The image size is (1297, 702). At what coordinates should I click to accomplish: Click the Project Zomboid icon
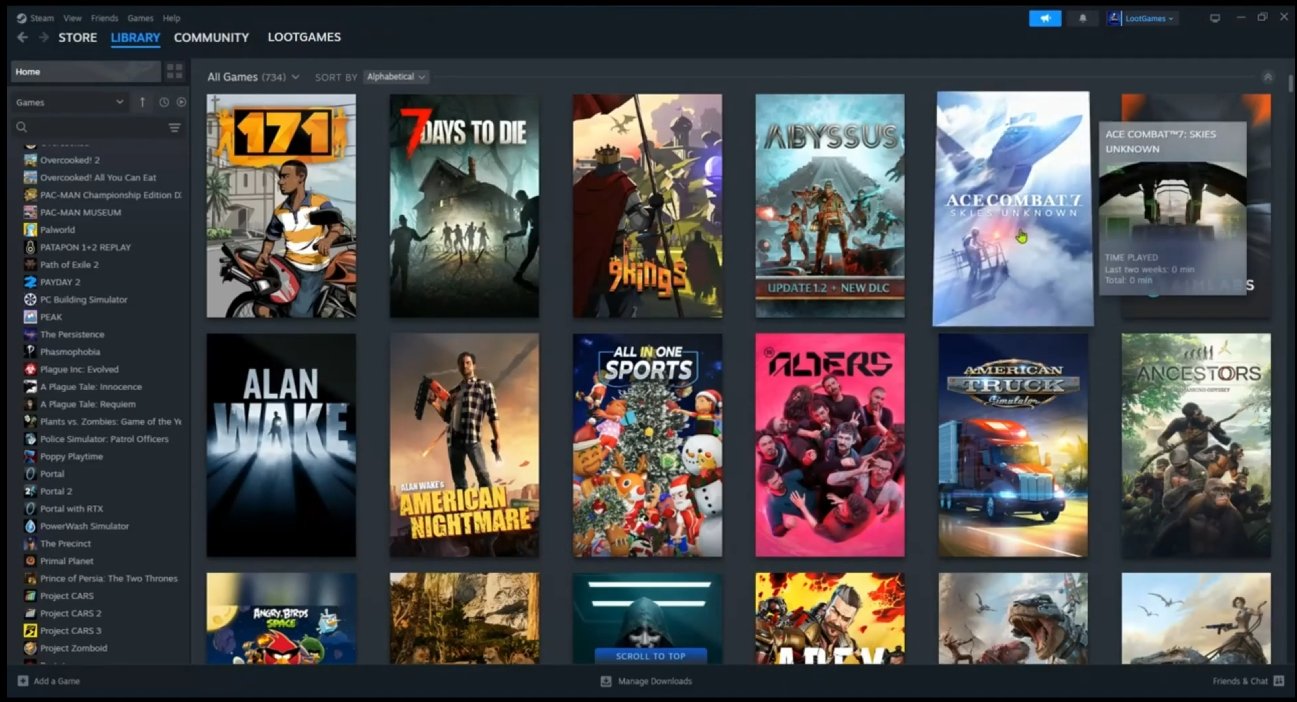(x=31, y=648)
